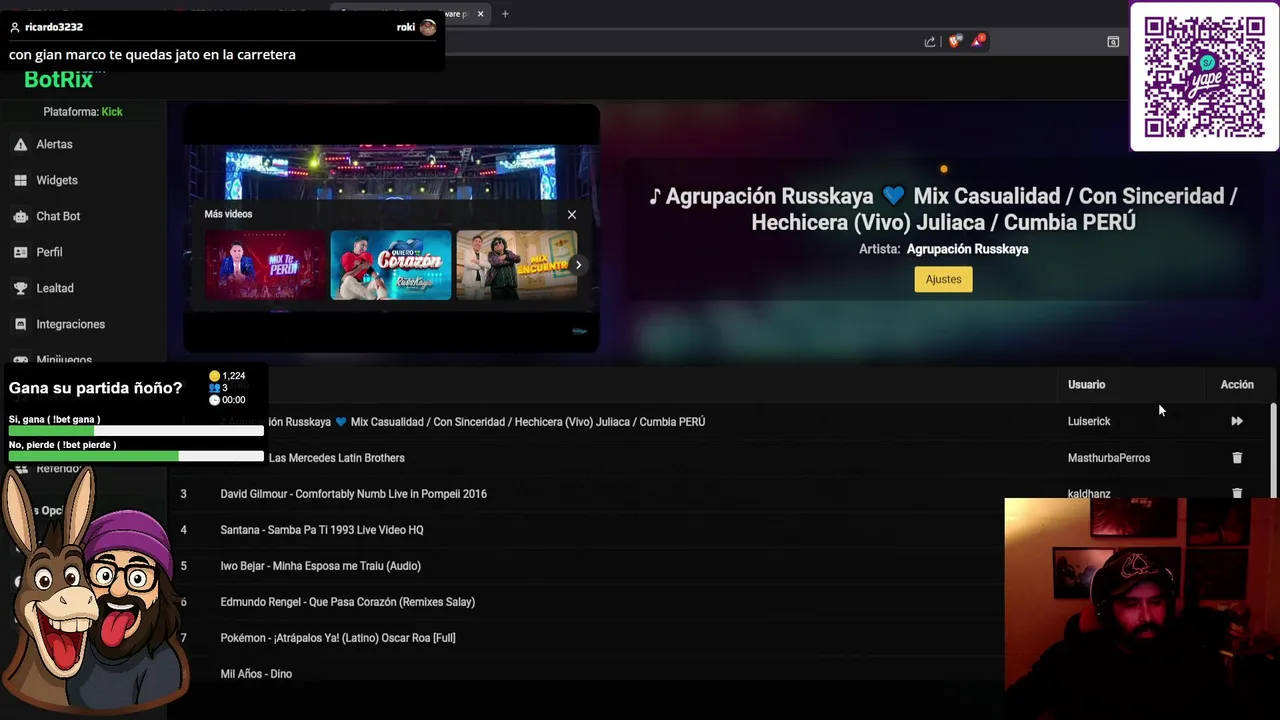Click user Luiserick in the queue
Viewport: 1280px width, 720px height.
[1088, 422]
